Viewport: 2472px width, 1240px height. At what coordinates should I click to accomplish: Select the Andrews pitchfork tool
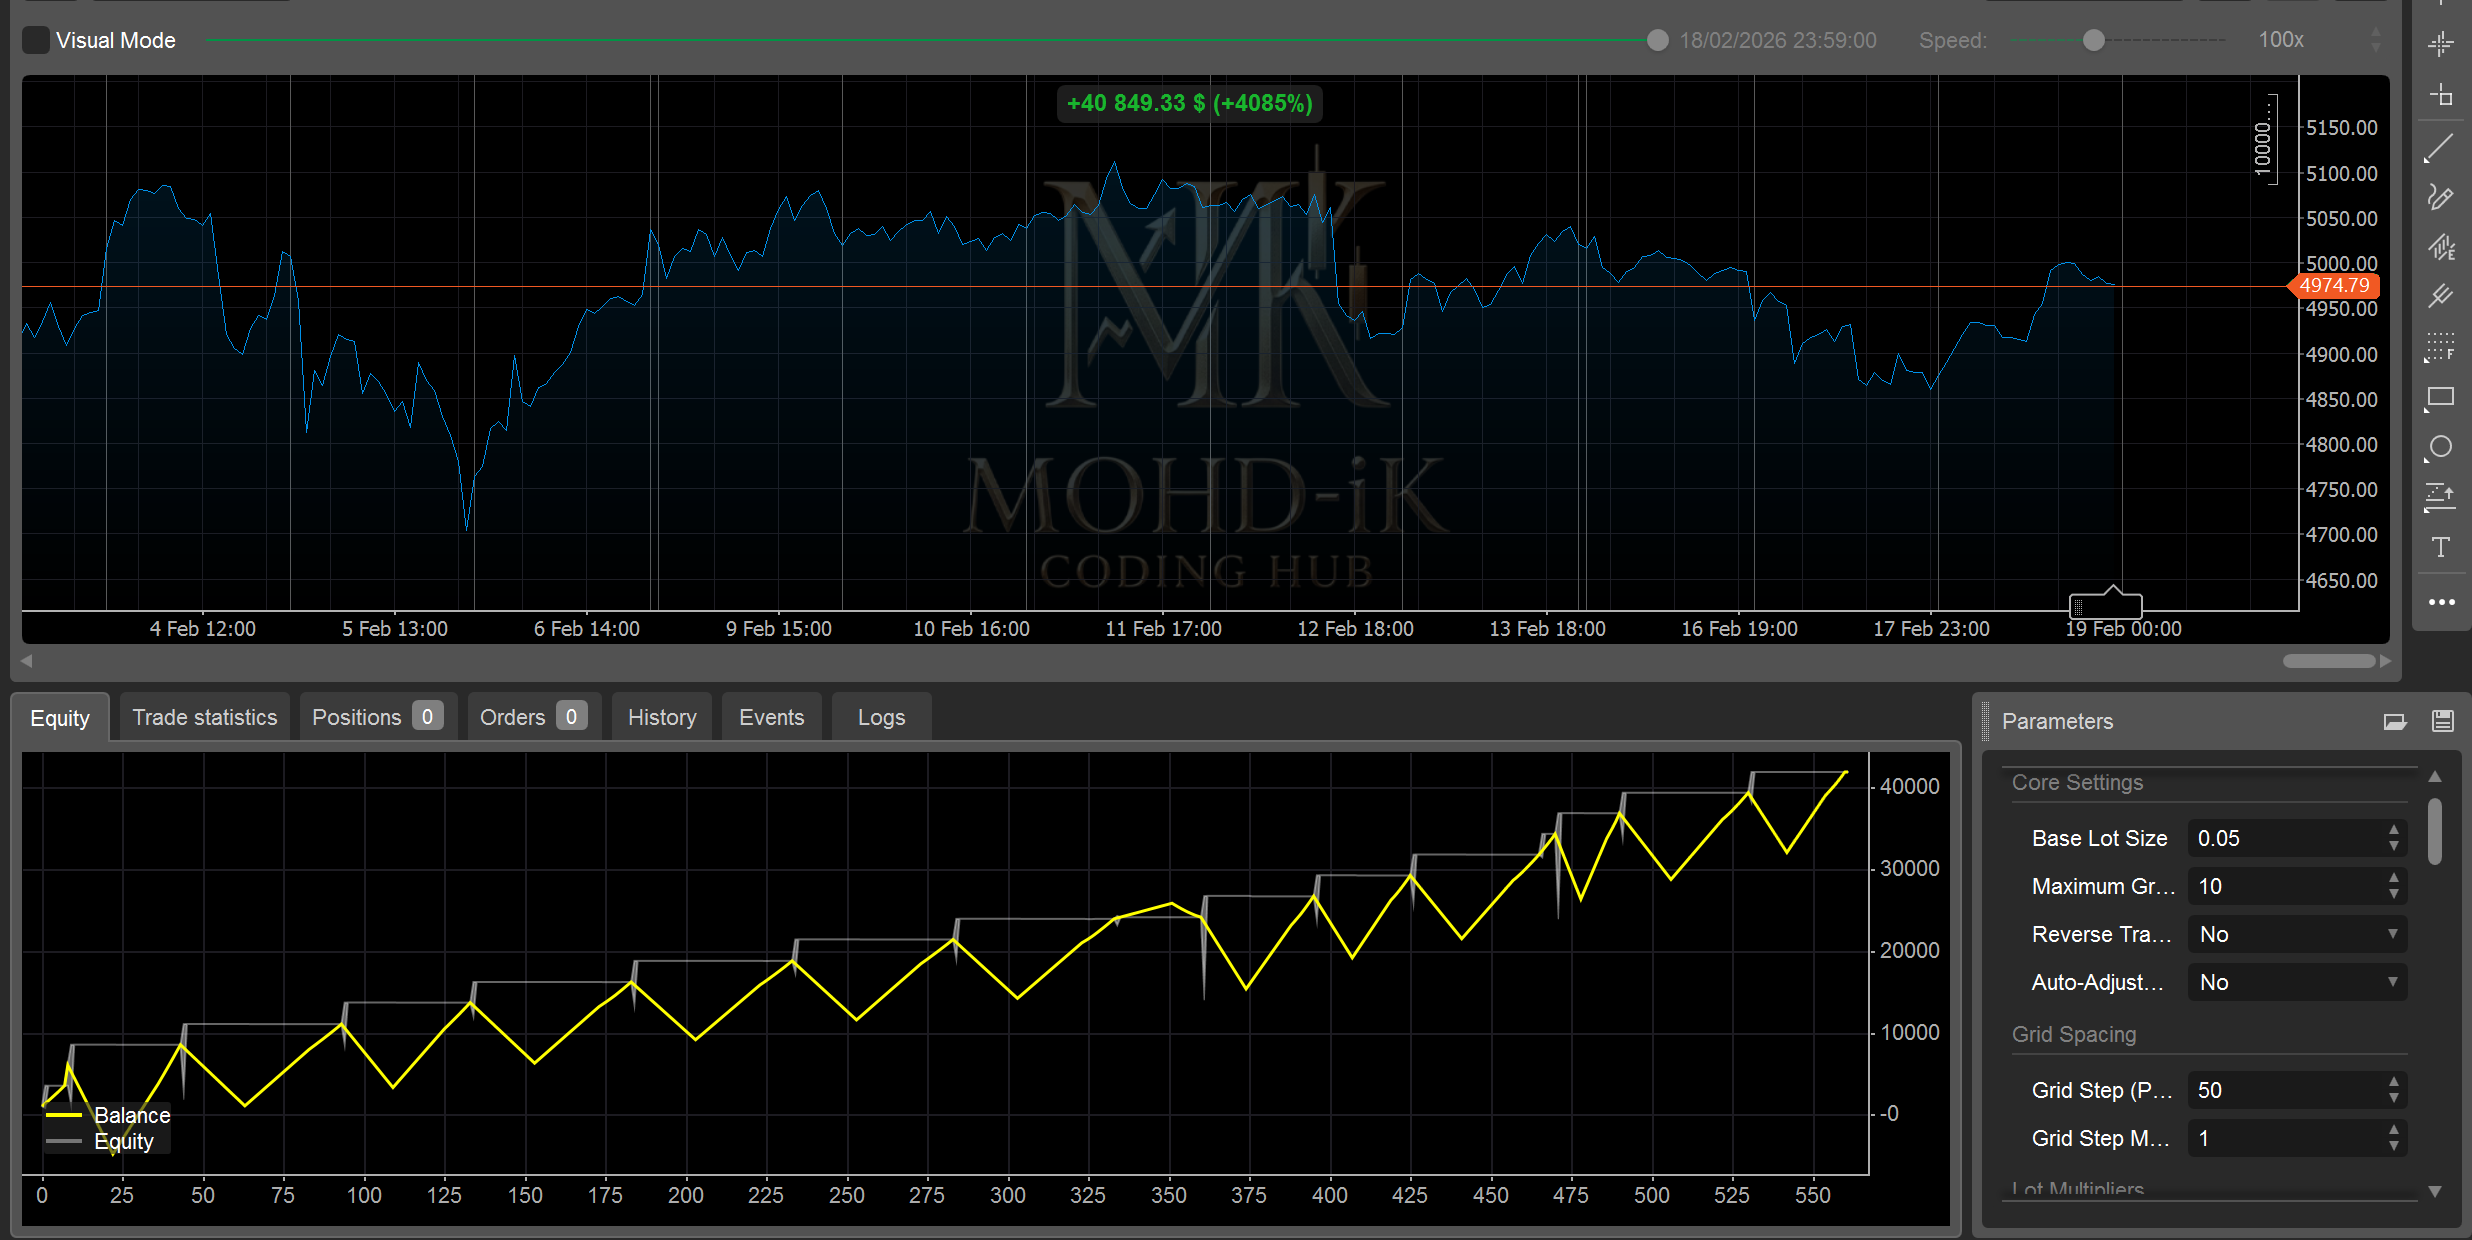2441,296
